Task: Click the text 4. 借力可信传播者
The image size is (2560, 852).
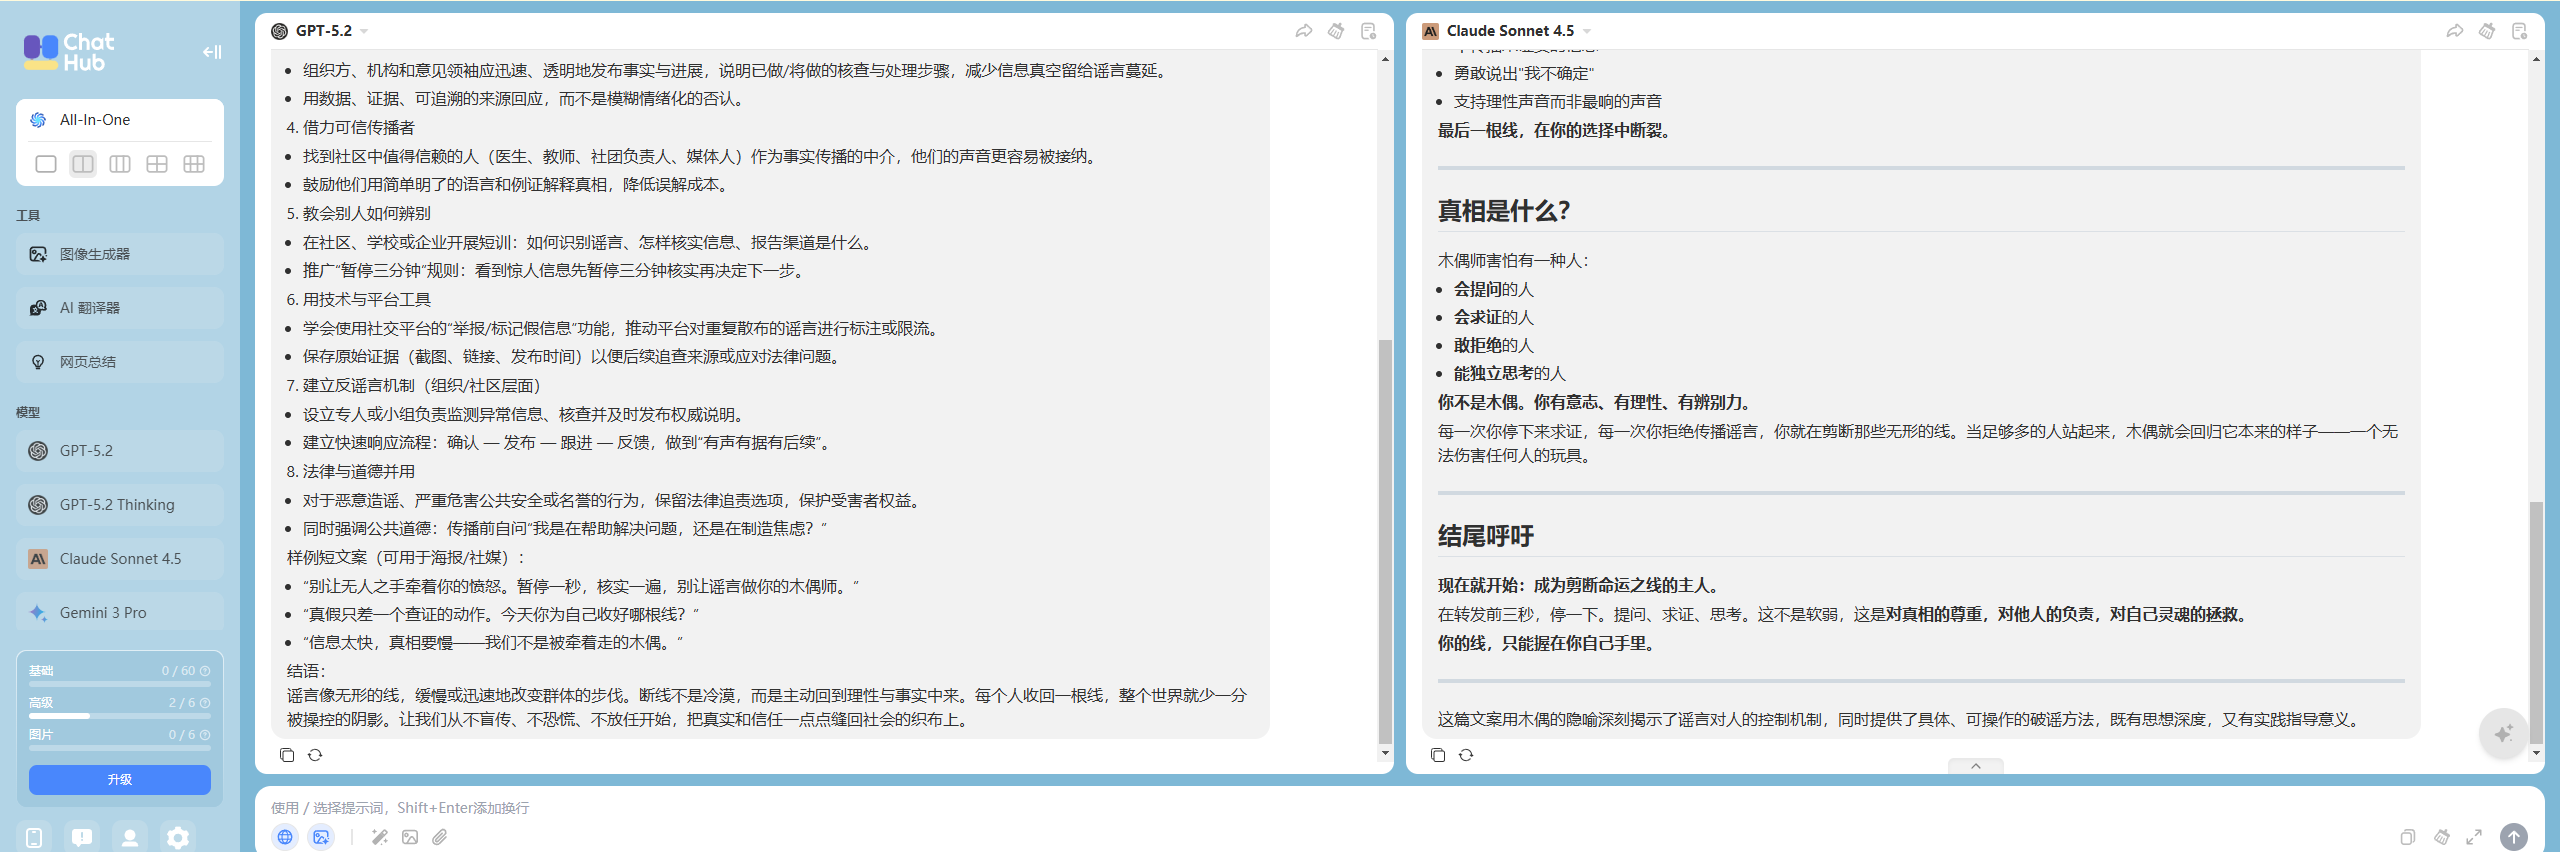Action: (x=351, y=127)
